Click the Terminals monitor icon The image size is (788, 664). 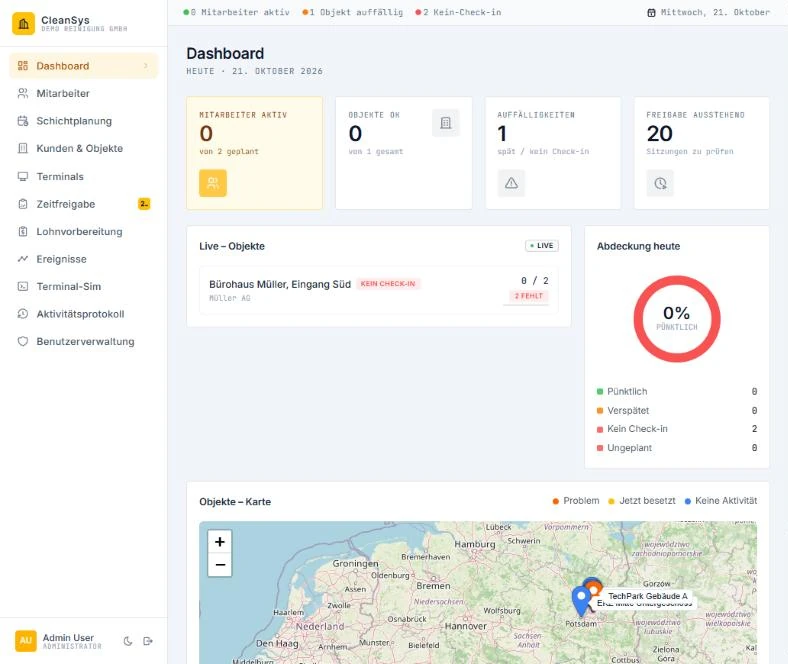coord(23,176)
